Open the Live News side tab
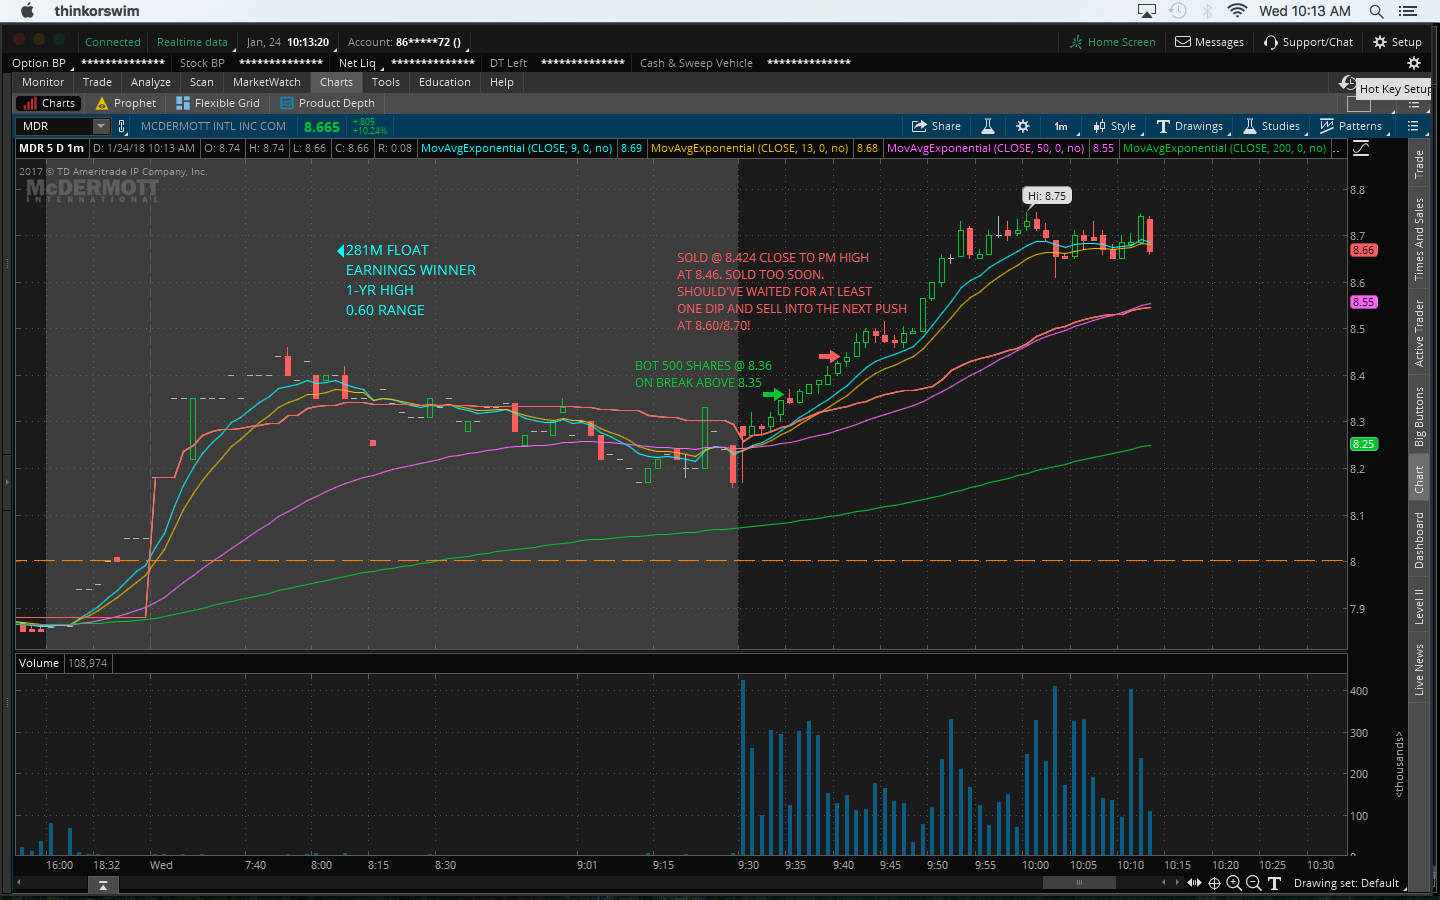The width and height of the screenshot is (1440, 900). (x=1419, y=670)
